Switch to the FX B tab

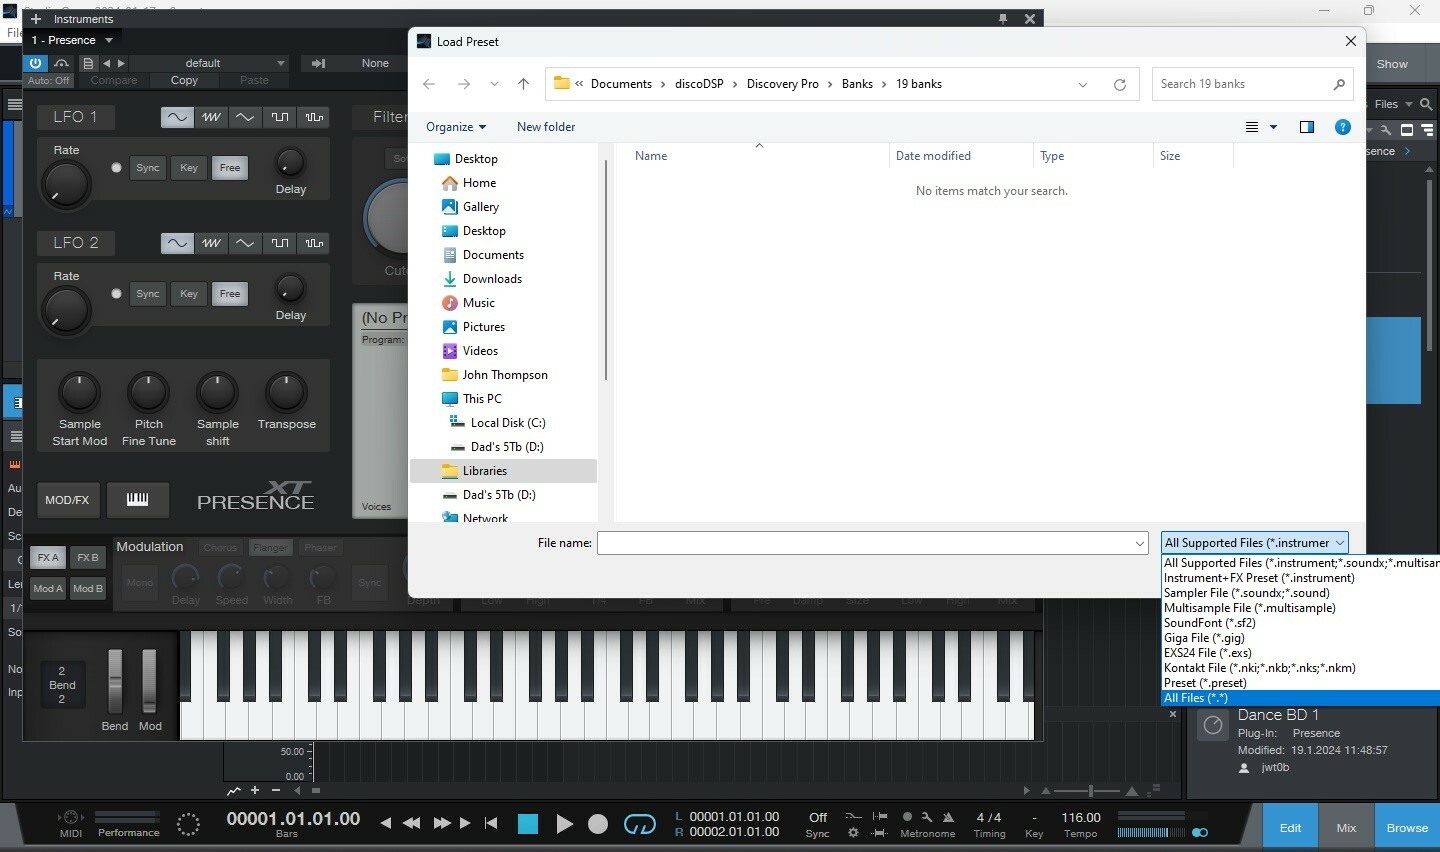coord(88,558)
